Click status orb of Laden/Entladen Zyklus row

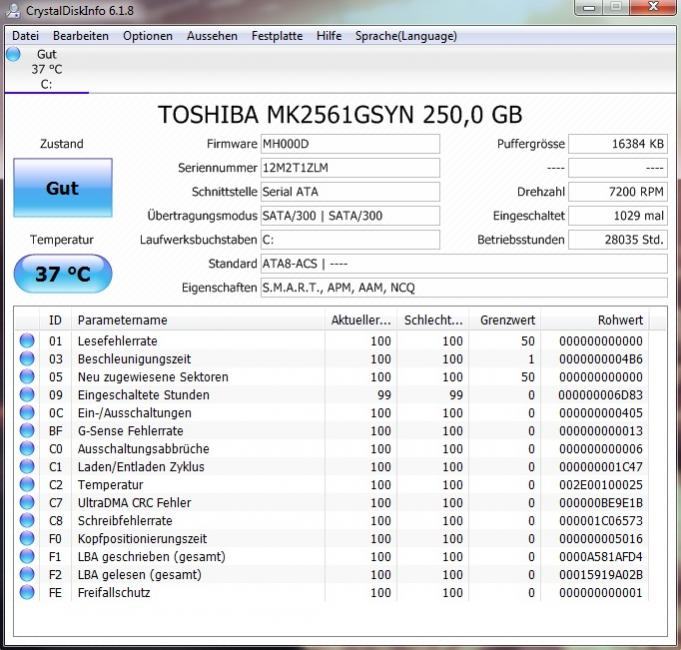[27, 467]
